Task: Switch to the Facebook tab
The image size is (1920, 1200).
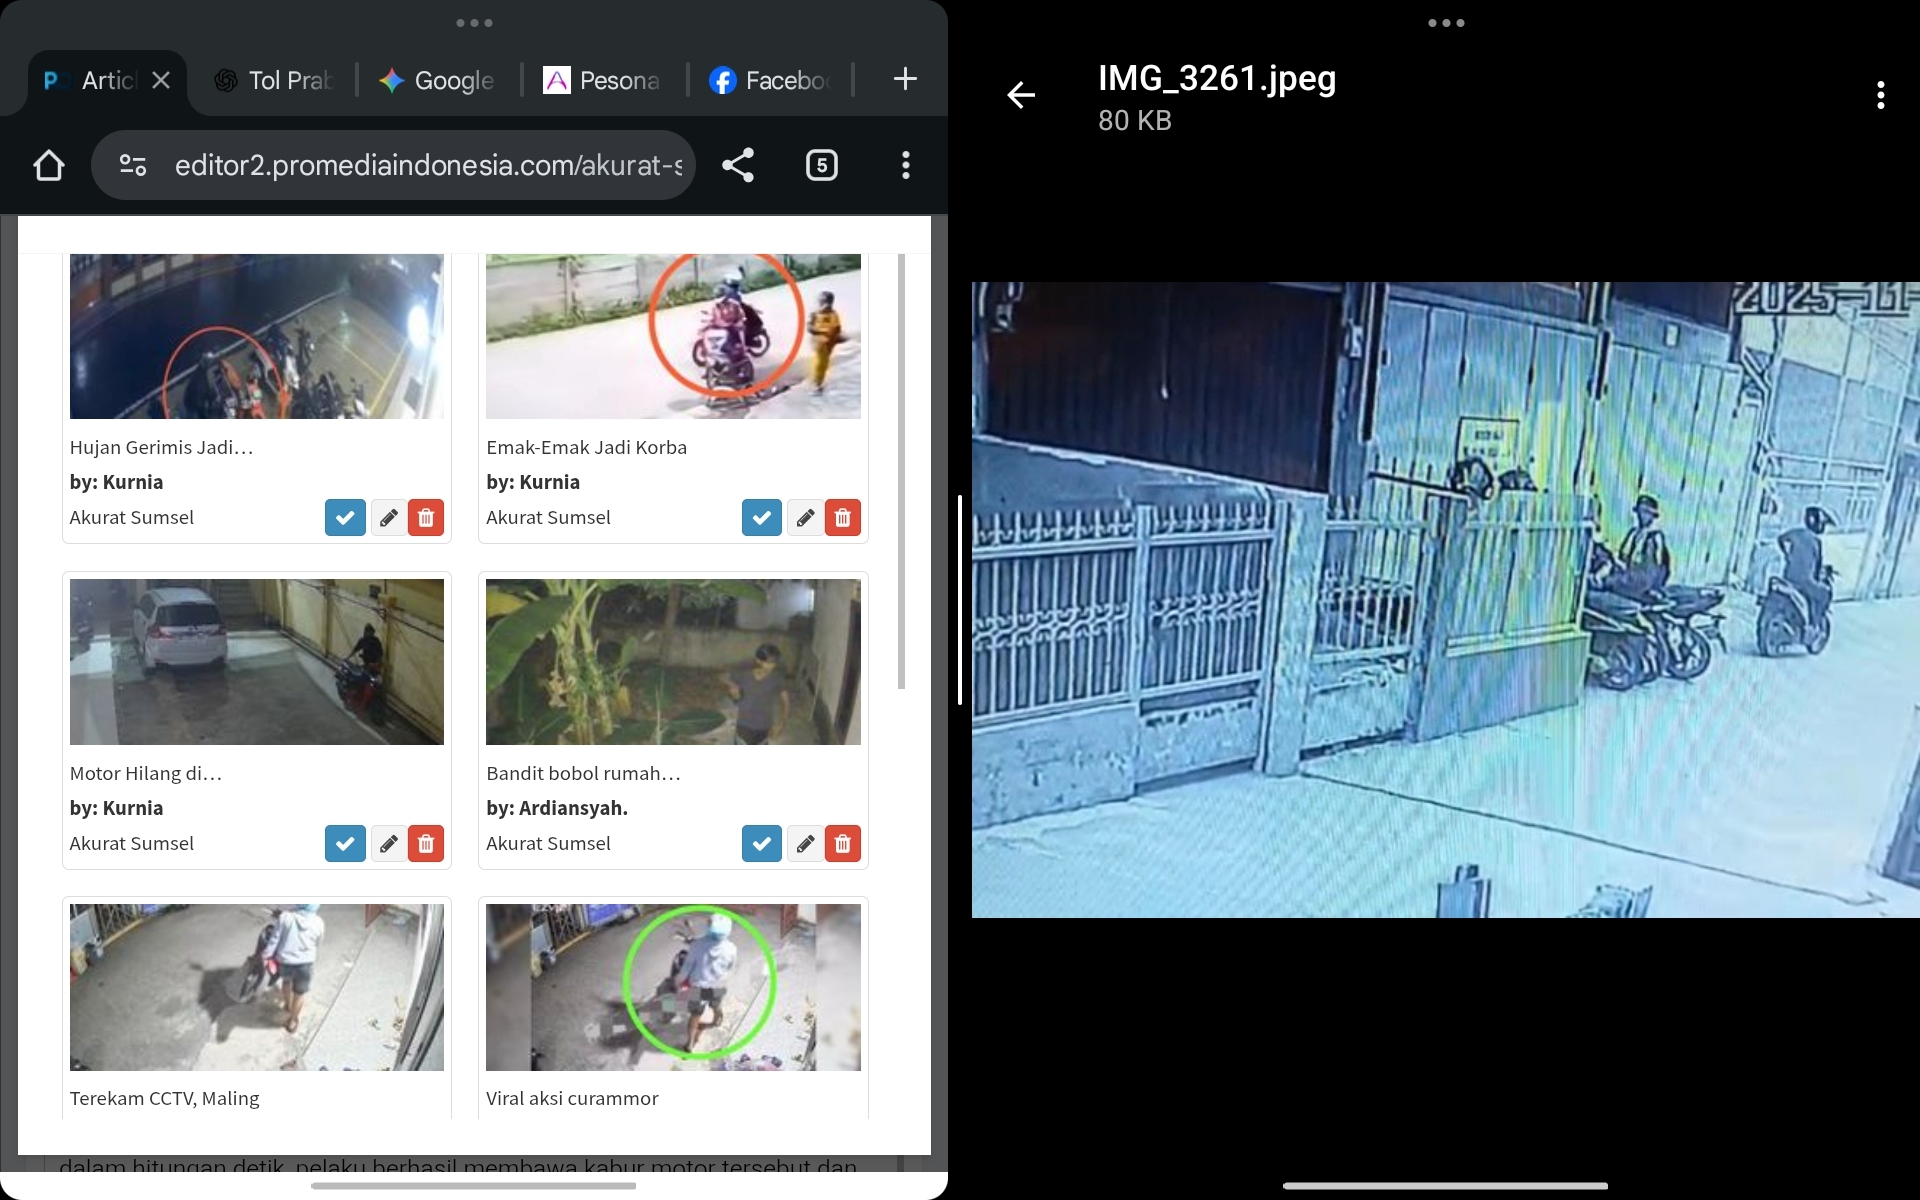Action: click(x=769, y=80)
